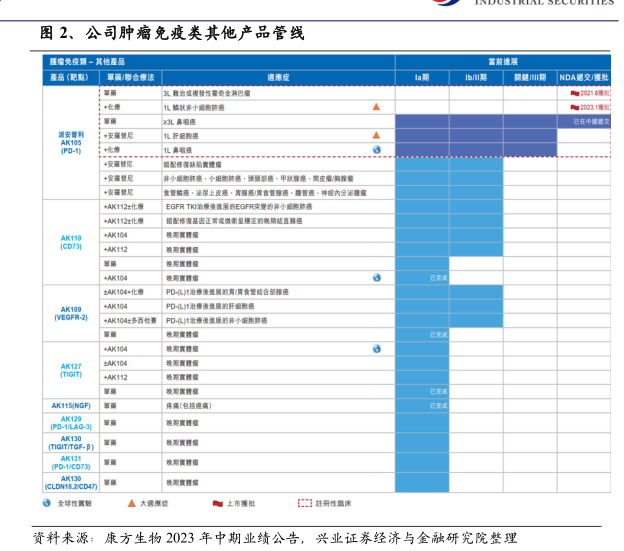Click the red flag next to 2023.1 approval
This screenshot has width=624, height=551.
click(x=574, y=106)
